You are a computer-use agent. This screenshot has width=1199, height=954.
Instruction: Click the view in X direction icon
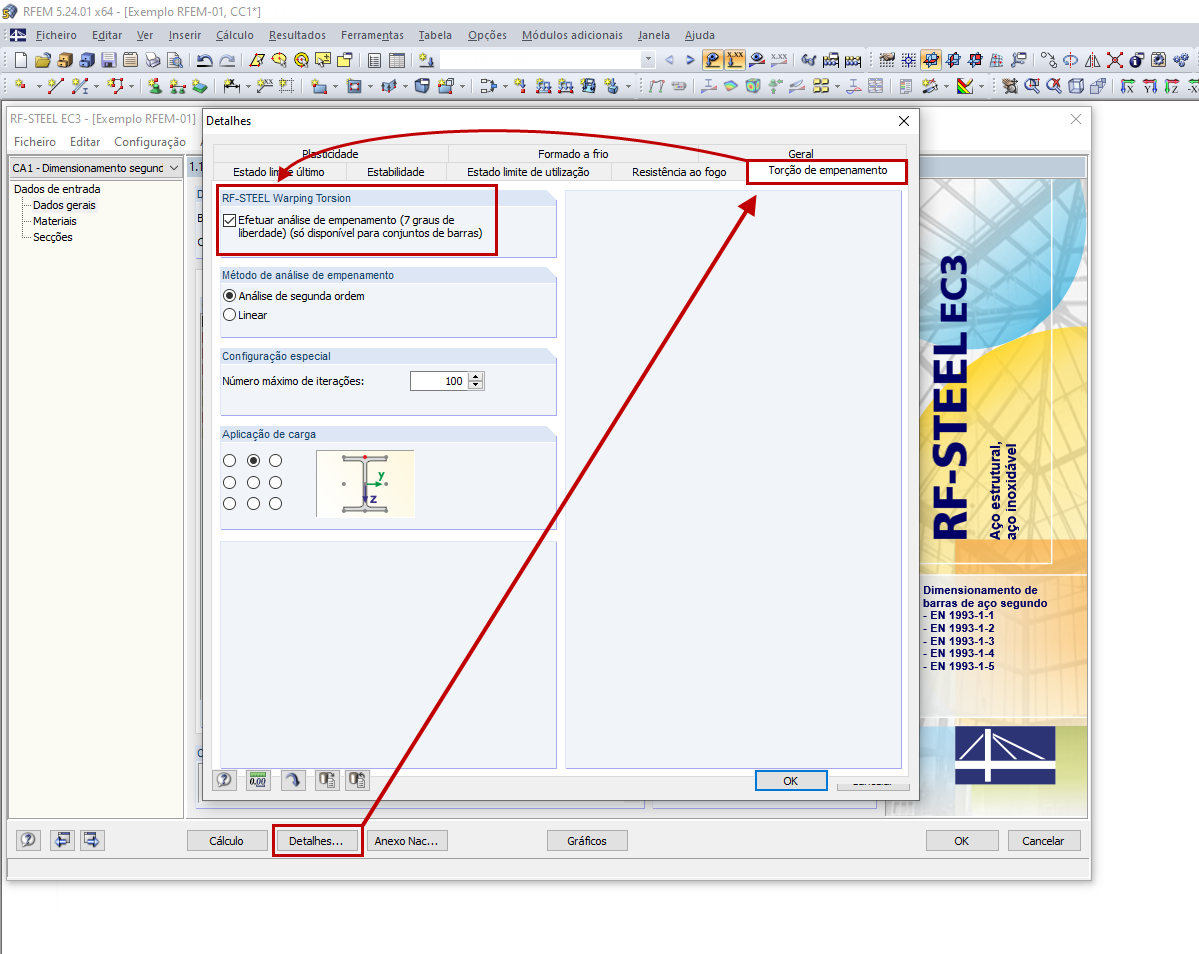point(1128,86)
